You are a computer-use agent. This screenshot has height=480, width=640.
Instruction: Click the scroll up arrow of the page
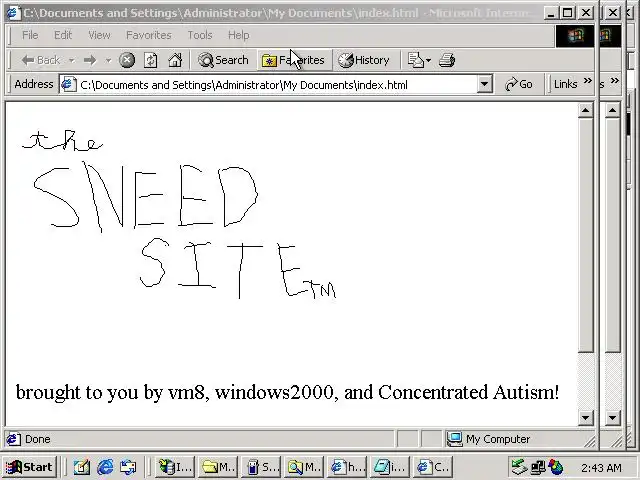click(x=585, y=110)
